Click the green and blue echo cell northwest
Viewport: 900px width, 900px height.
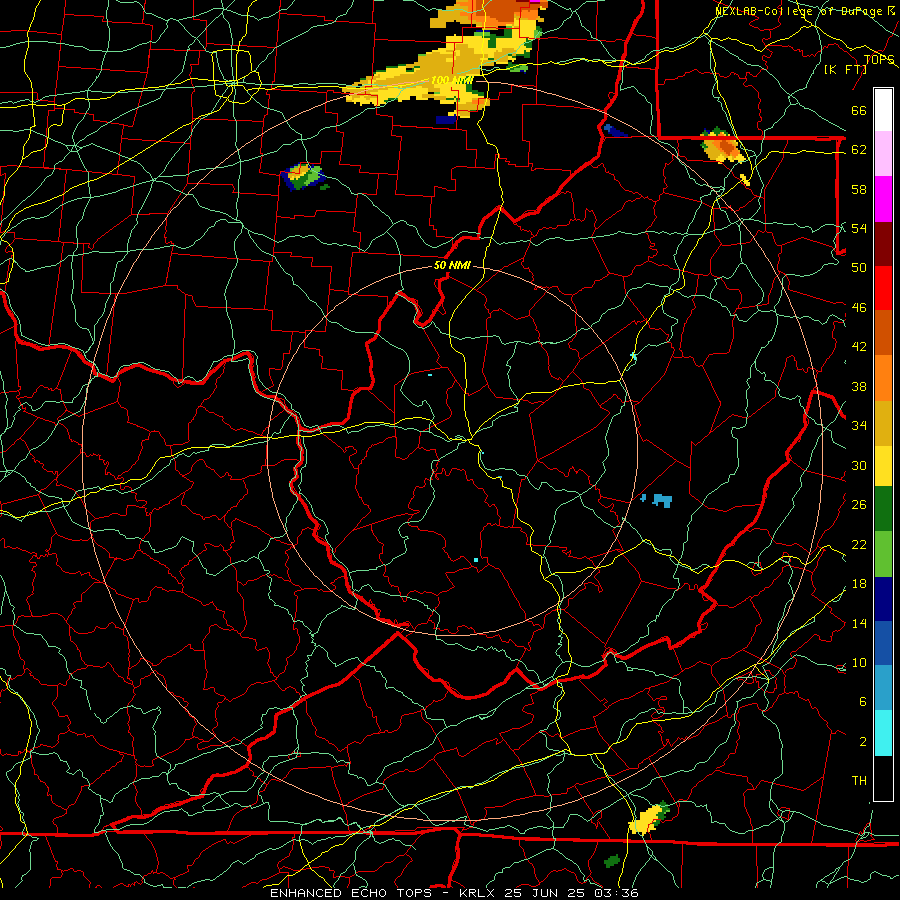pos(302,176)
